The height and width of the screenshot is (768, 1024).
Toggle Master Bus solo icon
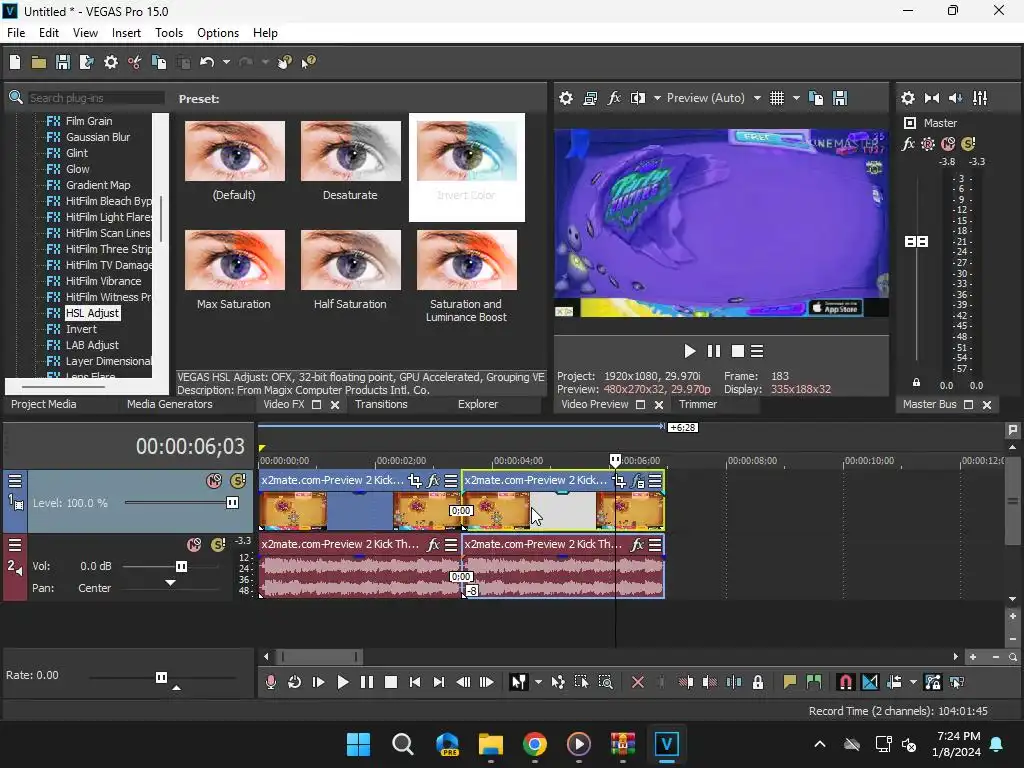tap(968, 144)
